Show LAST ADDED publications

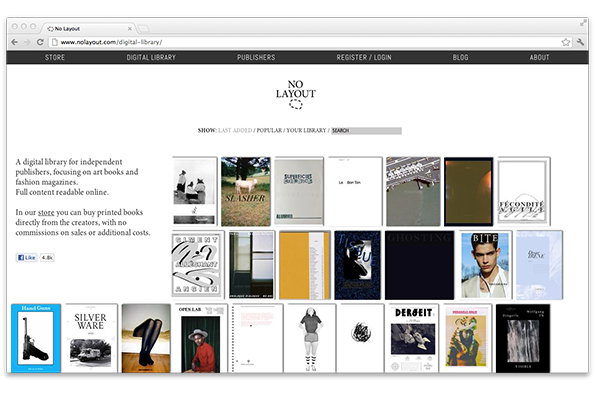235,130
